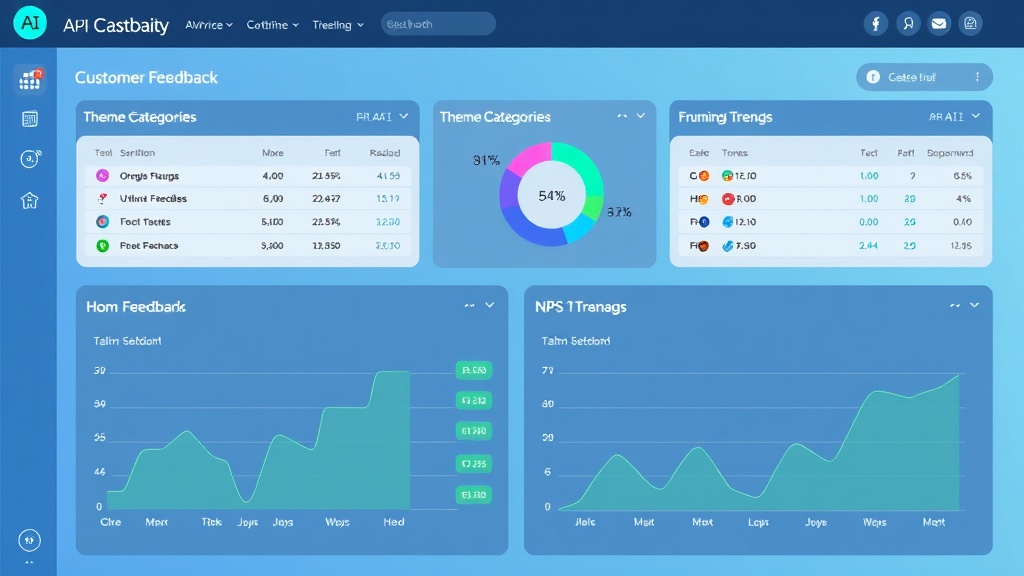Click the mail envelope icon in header
1024x576 pixels.
coord(938,24)
